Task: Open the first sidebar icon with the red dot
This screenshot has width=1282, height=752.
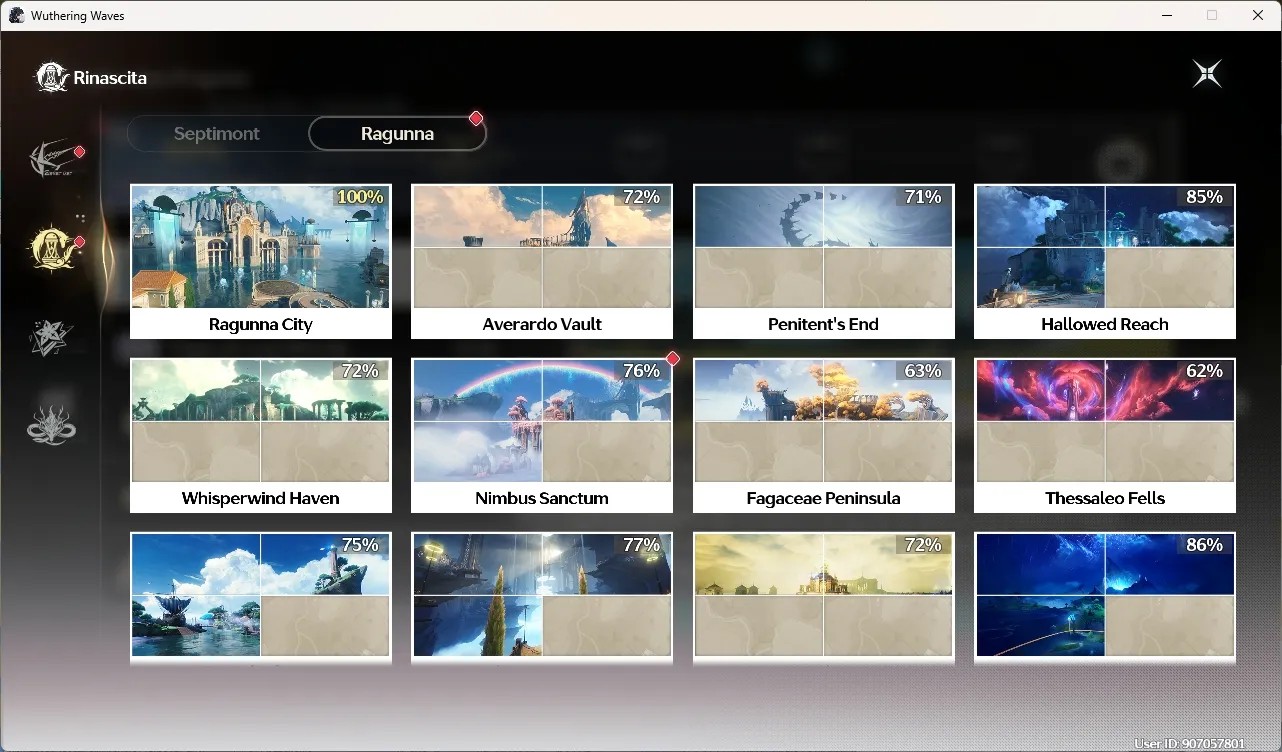Action: 53,158
